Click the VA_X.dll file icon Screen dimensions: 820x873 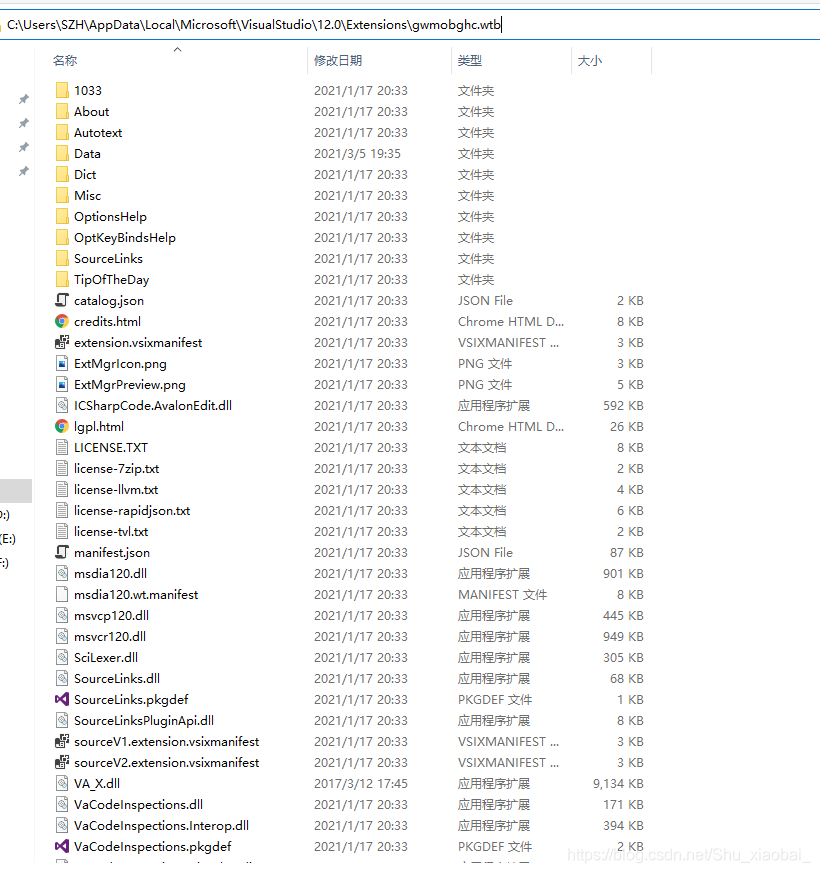[62, 783]
